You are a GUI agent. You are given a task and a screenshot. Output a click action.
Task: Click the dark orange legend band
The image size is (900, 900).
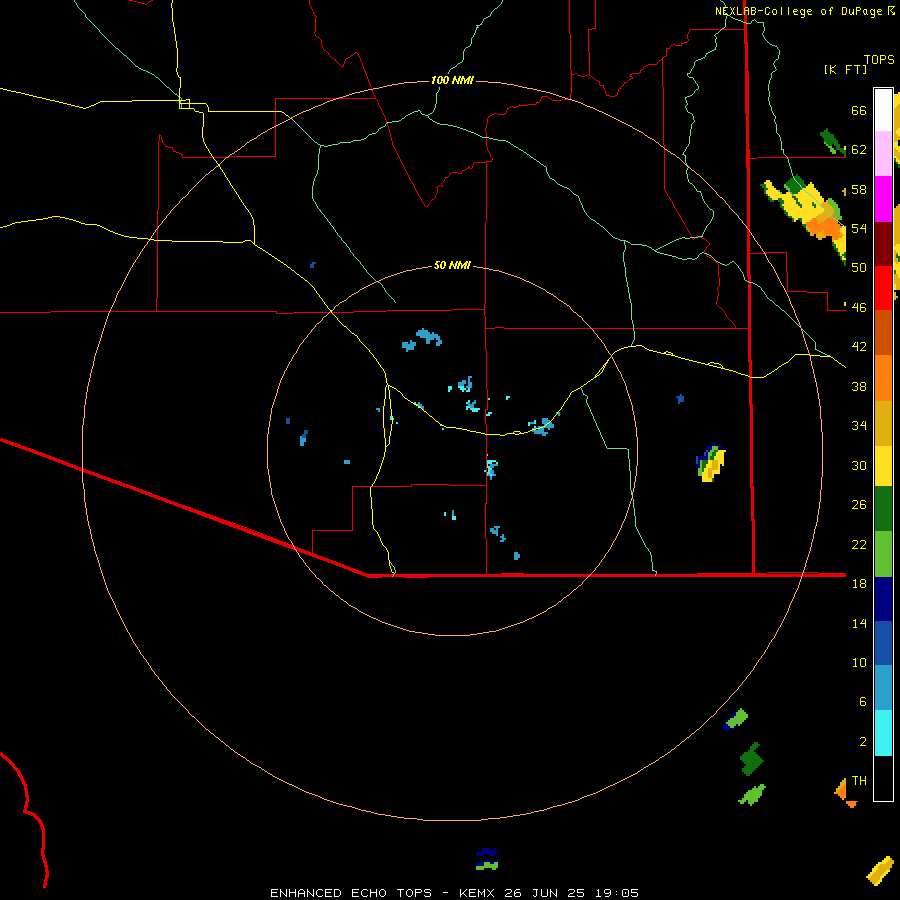point(883,333)
